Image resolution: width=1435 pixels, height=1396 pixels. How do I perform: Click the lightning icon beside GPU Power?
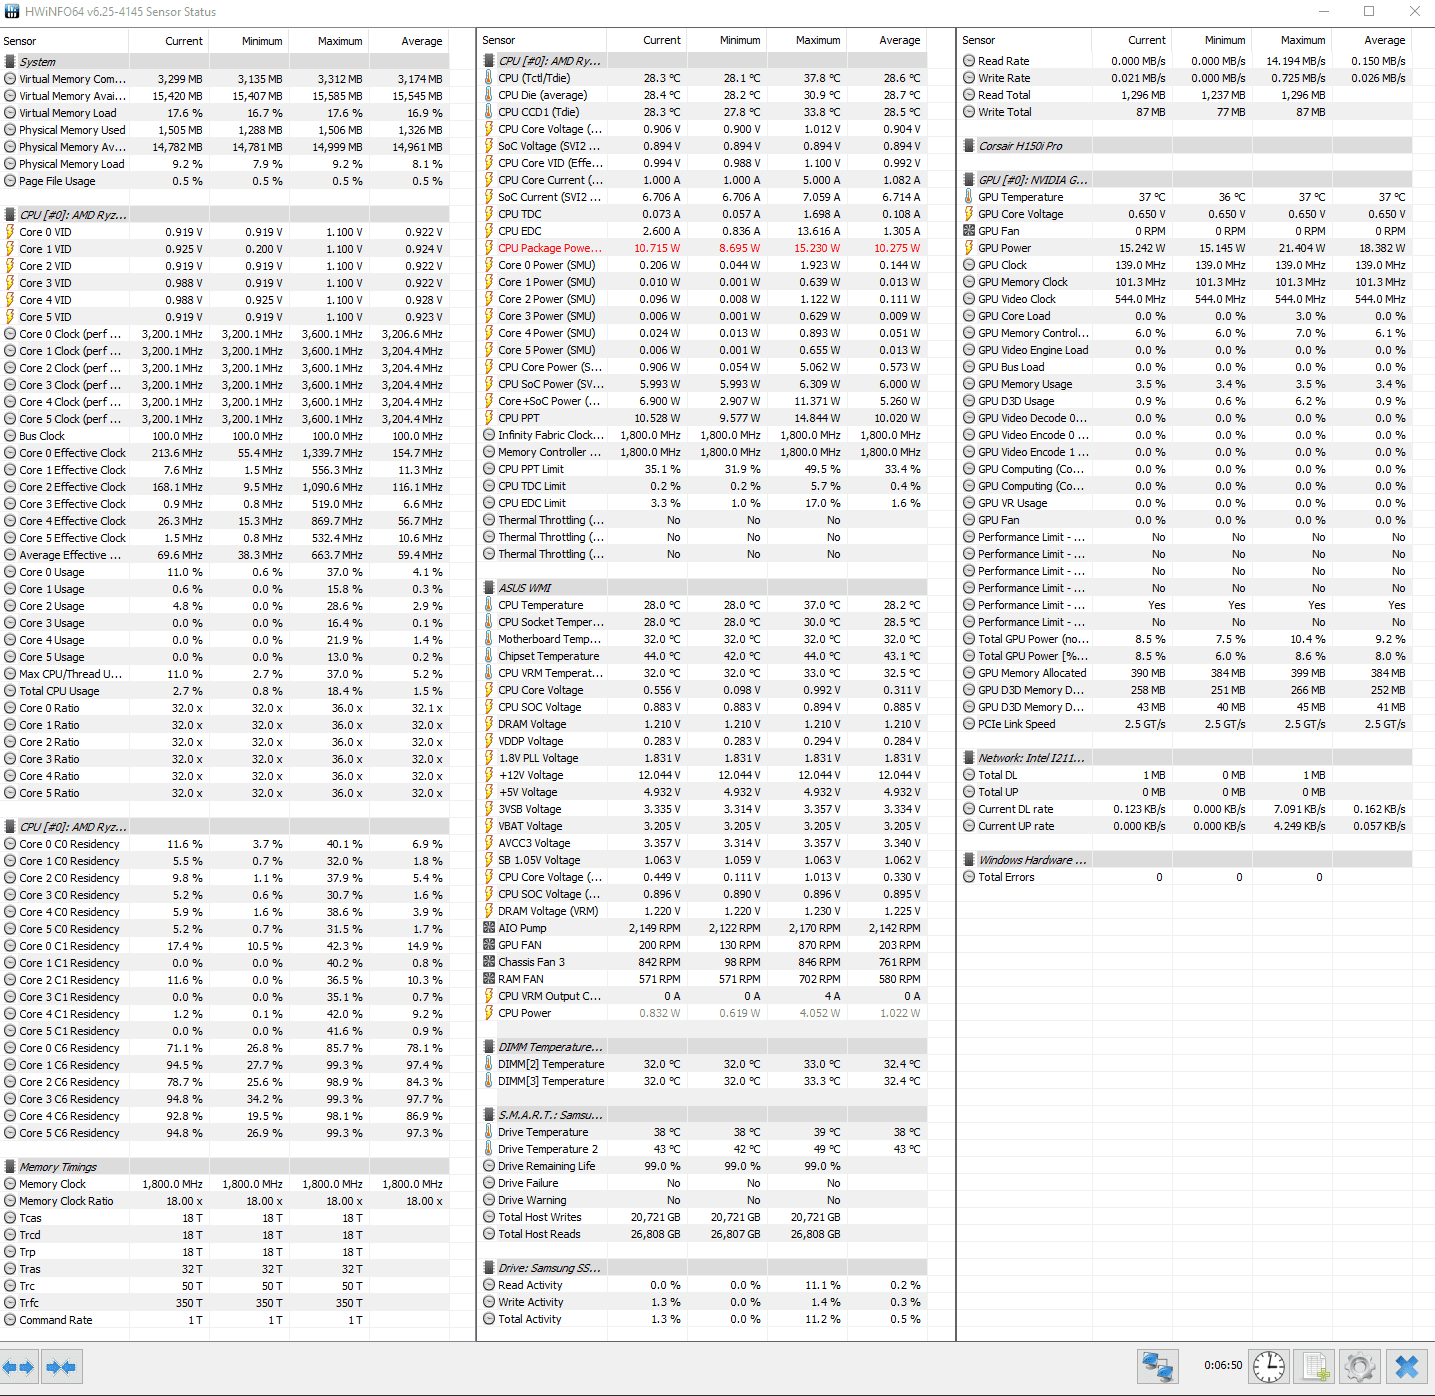(969, 248)
